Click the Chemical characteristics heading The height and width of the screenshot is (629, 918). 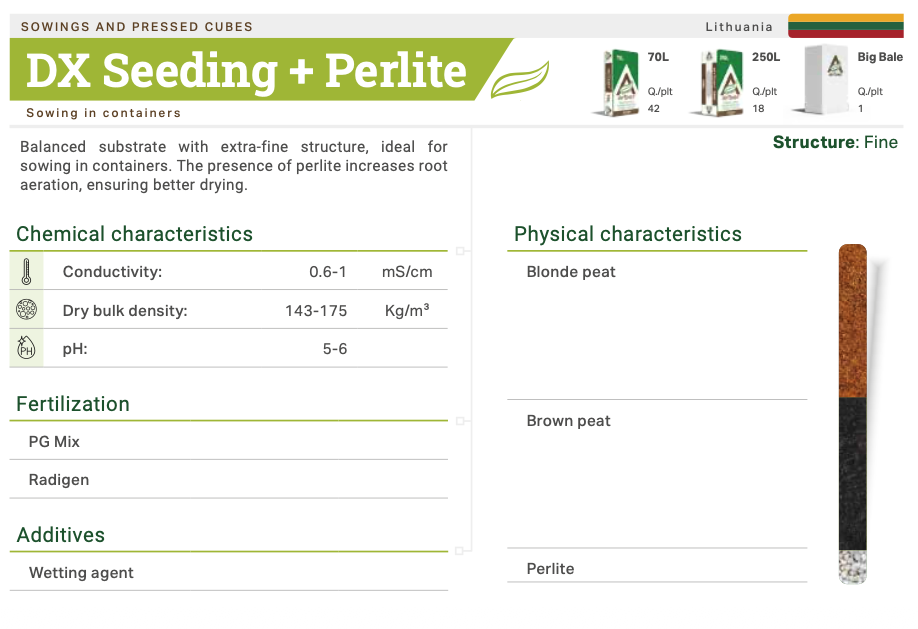point(135,235)
